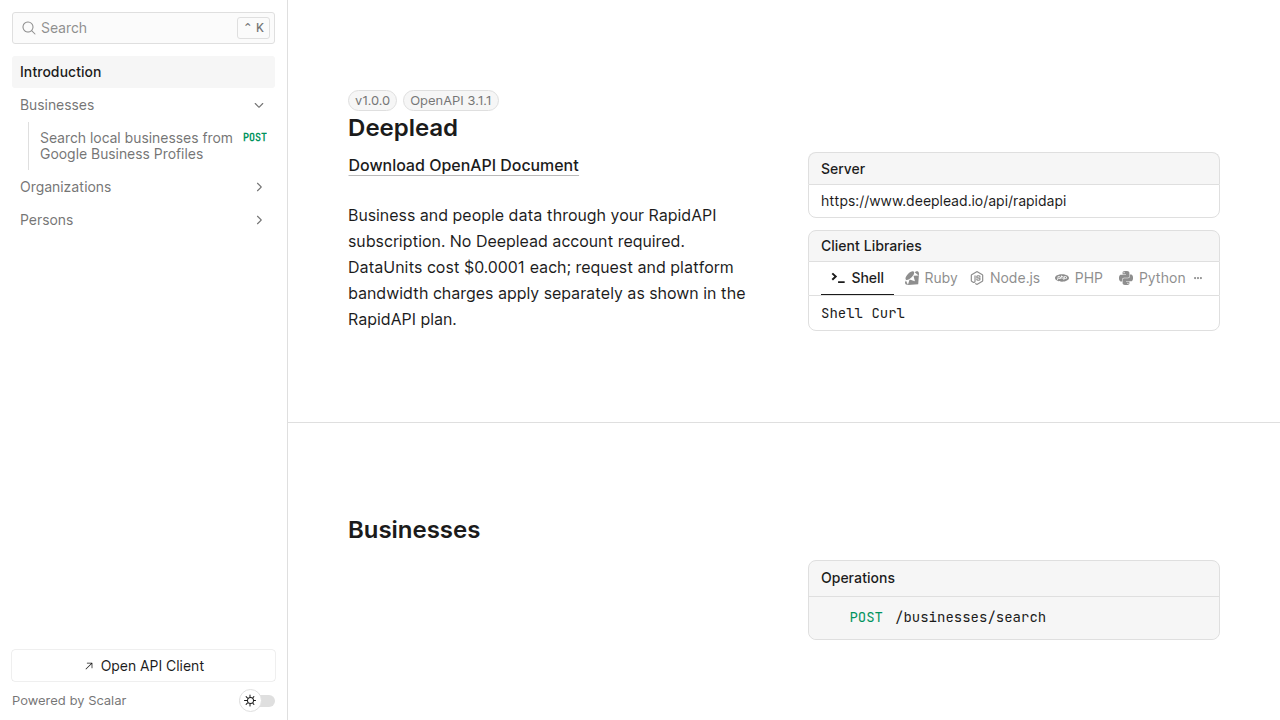The image size is (1280, 720).
Task: Click the Operations panel header
Action: point(1014,578)
